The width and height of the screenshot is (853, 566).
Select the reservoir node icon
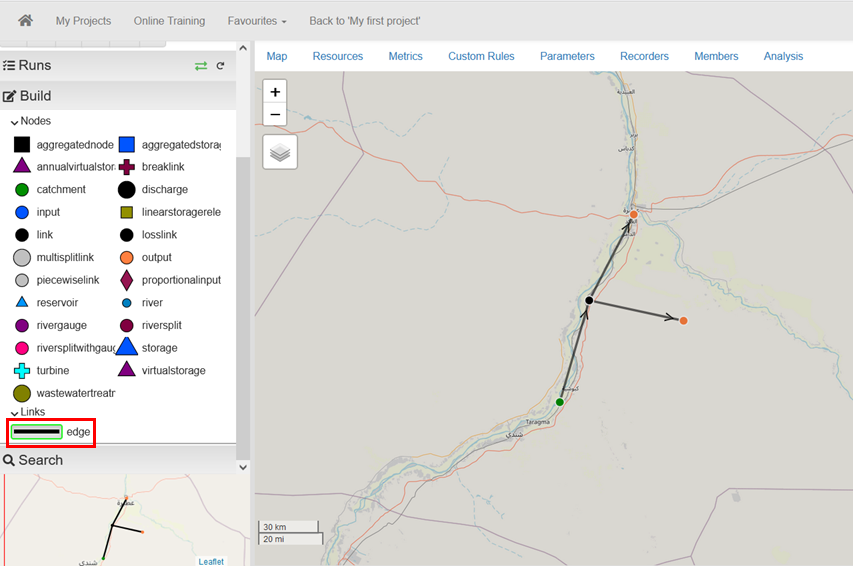coord(21,302)
